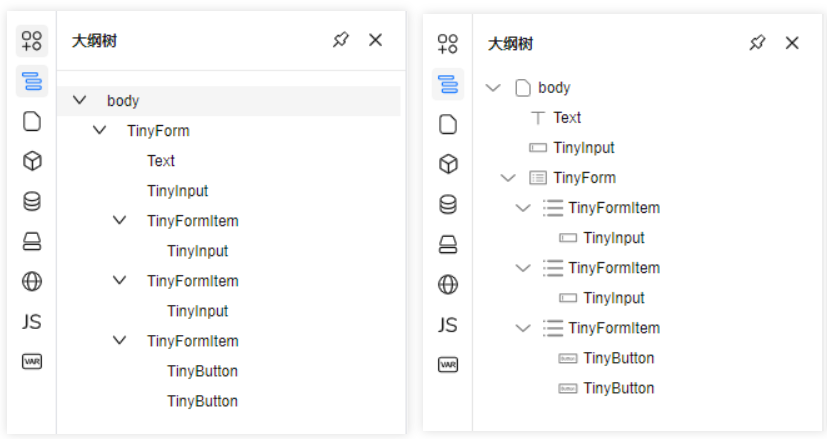Collapse the TinyForm node in left tree

pyautogui.click(x=100, y=130)
